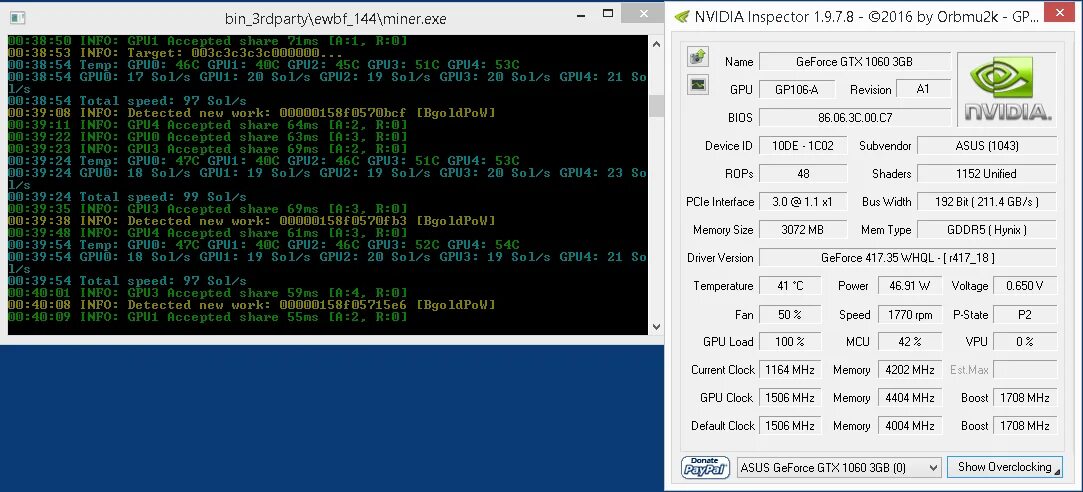The height and width of the screenshot is (492, 1083).
Task: Click MCU value 42 %
Action: 910,341
